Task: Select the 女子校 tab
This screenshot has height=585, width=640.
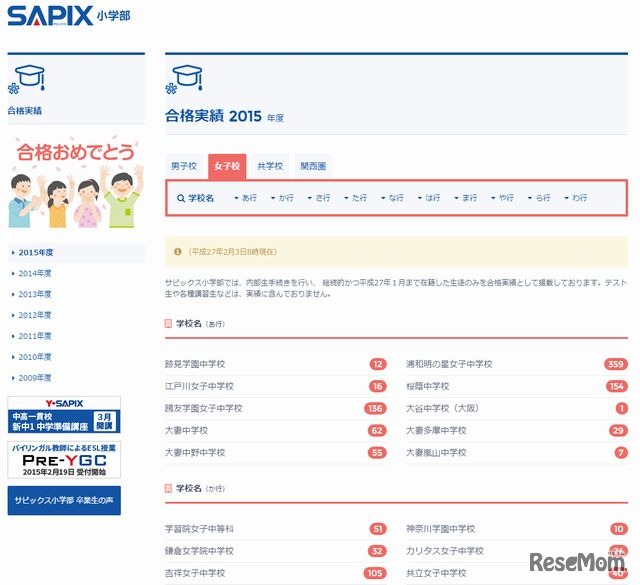Action: [x=227, y=166]
